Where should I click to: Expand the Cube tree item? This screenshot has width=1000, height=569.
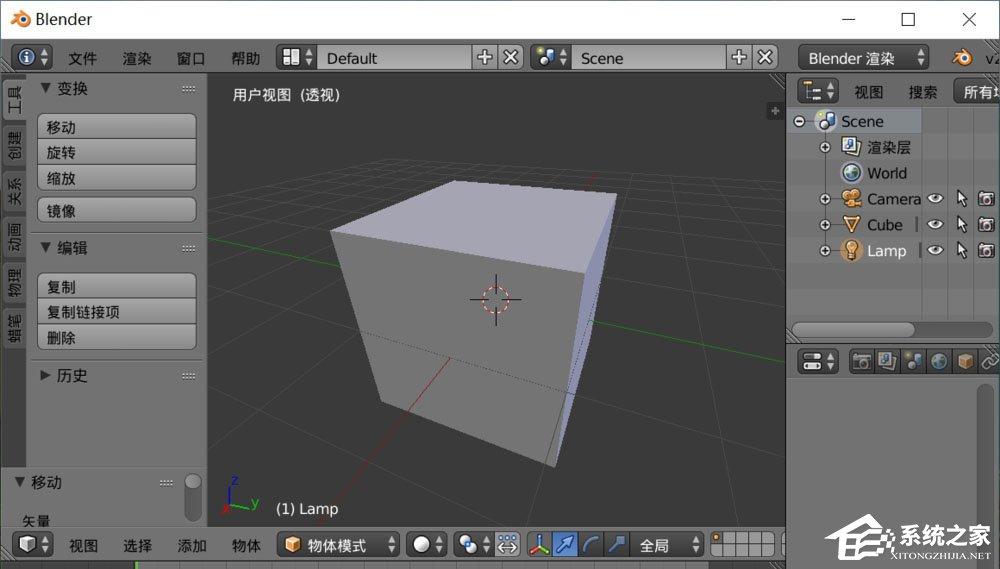click(825, 225)
